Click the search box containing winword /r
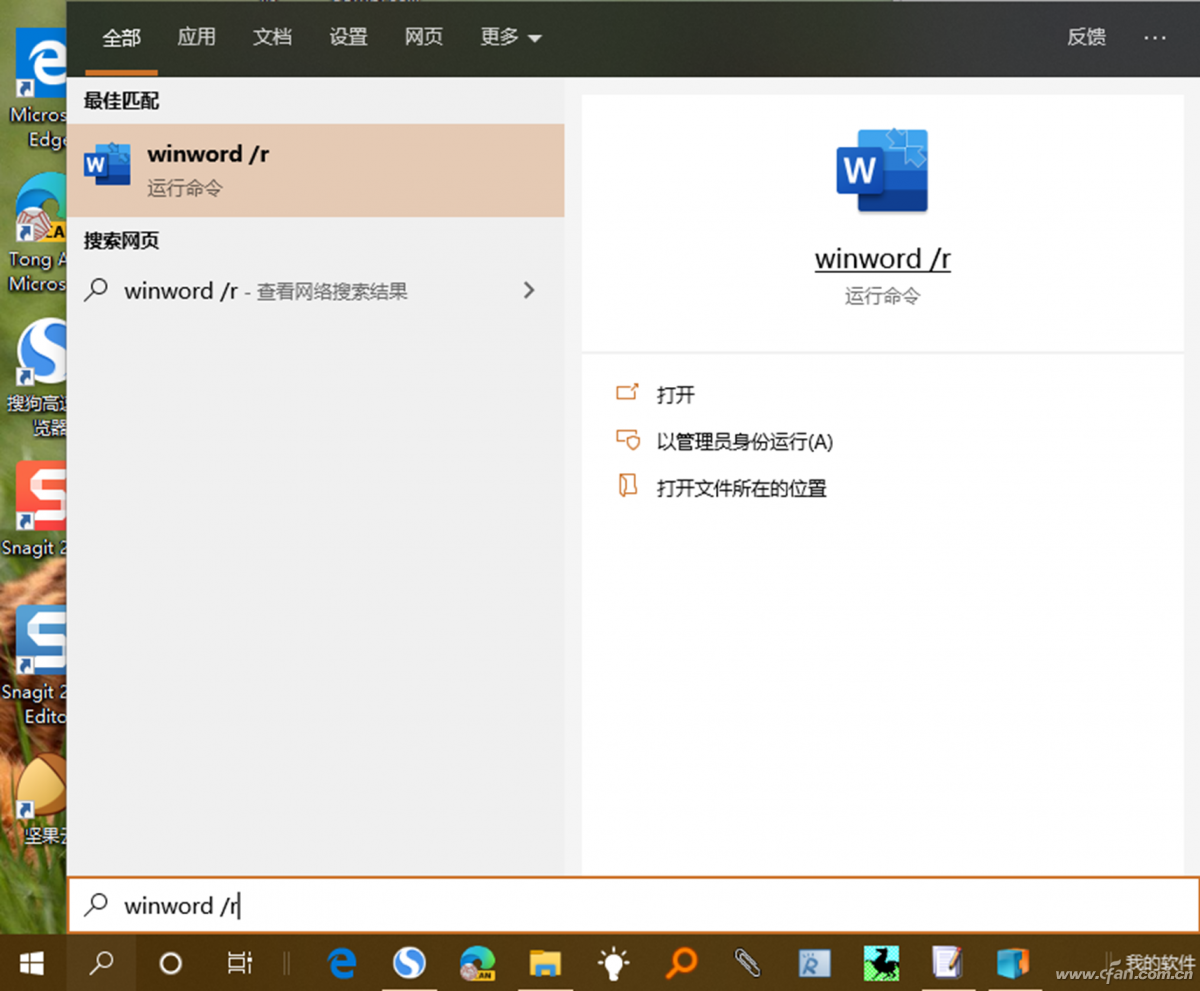This screenshot has width=1200, height=991. 632,906
